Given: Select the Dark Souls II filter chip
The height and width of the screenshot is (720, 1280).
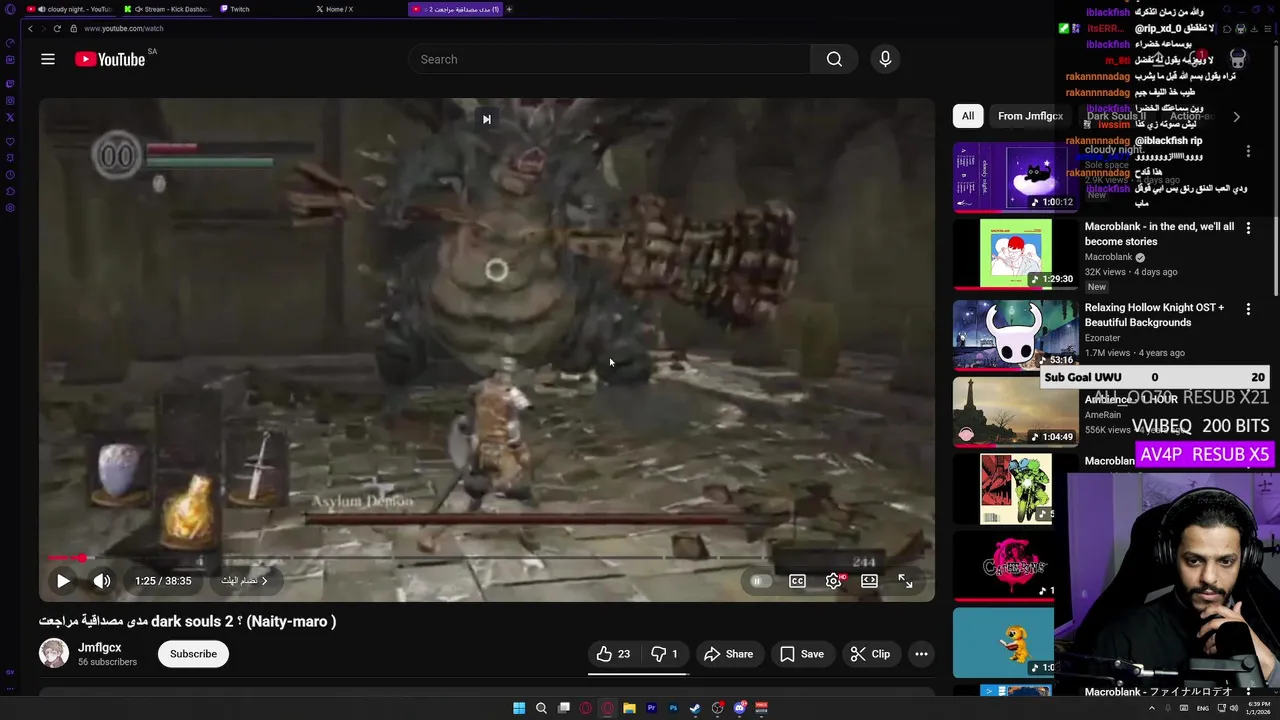Looking at the screenshot, I should 1116,116.
